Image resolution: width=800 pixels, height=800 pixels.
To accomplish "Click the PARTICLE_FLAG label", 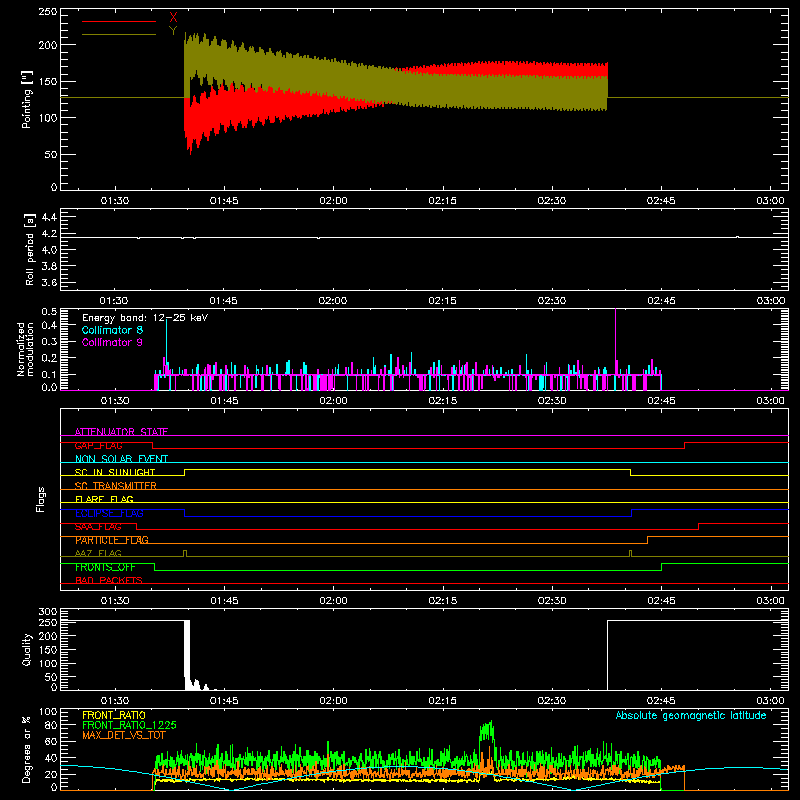I will 112,540.
